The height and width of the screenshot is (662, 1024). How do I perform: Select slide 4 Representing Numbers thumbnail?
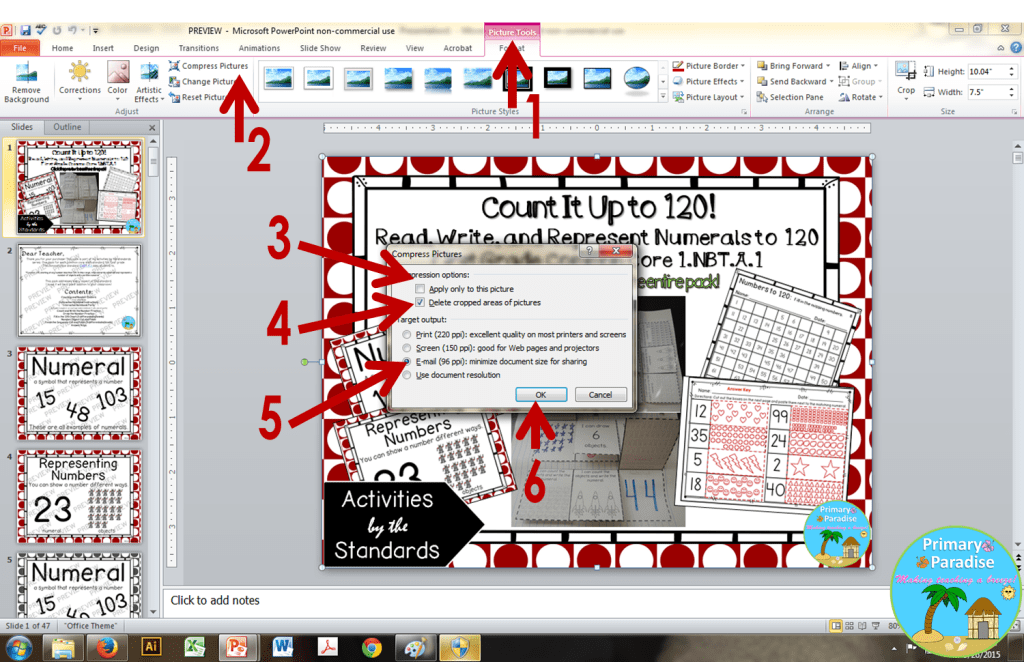coord(79,496)
